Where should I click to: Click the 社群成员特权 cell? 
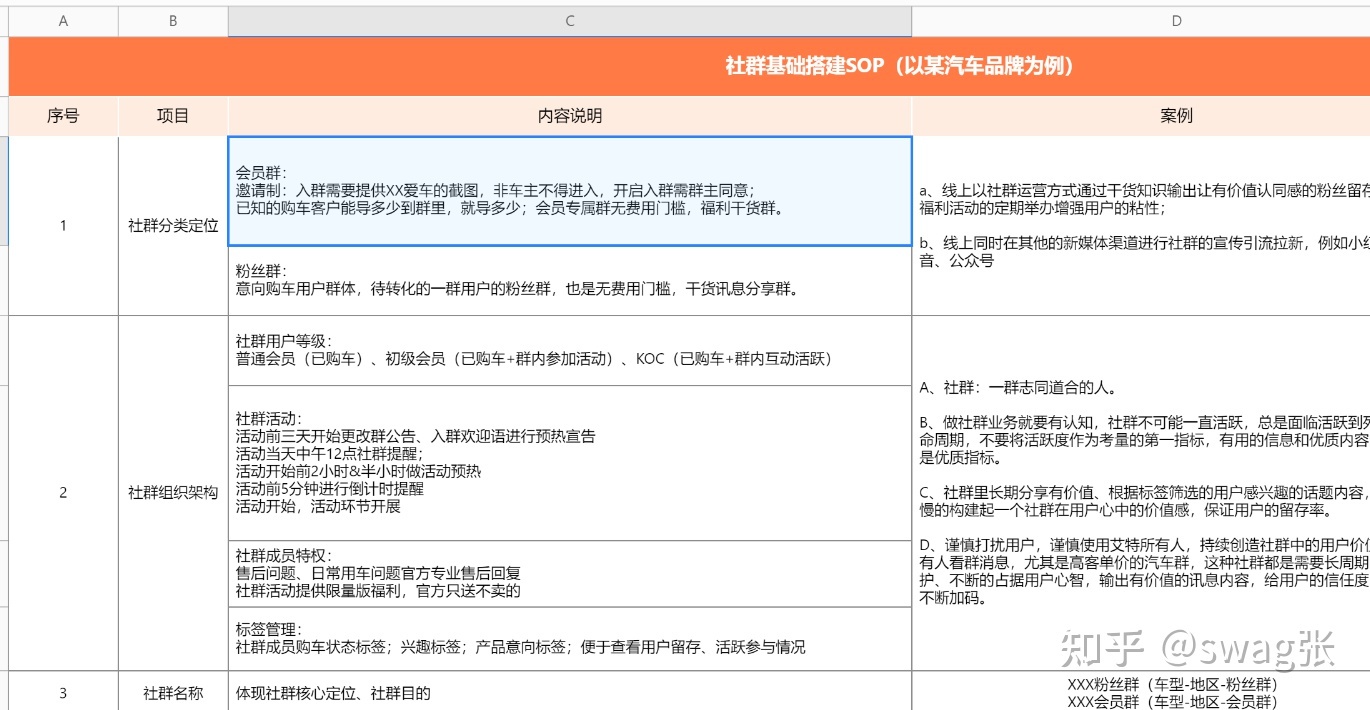tap(569, 572)
